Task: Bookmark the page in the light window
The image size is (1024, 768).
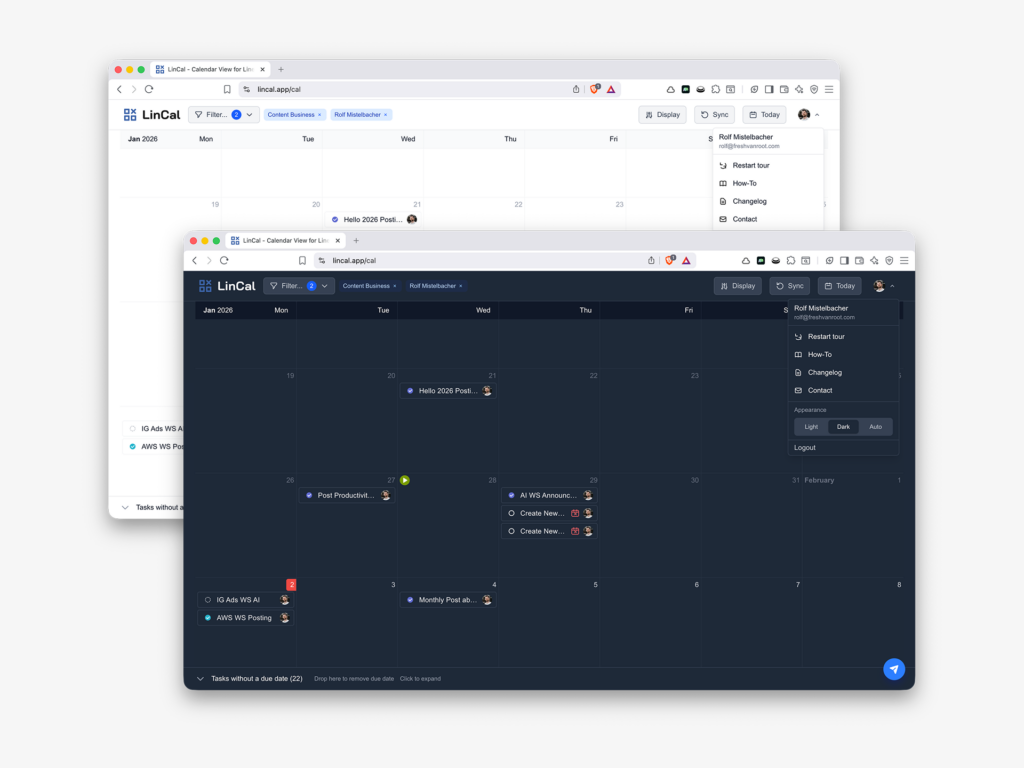Action: tap(227, 89)
